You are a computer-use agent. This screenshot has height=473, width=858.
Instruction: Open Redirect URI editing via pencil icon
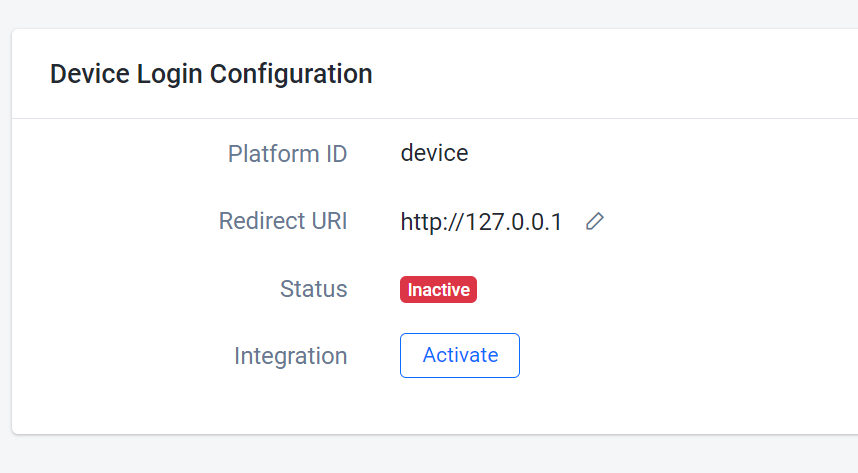595,221
